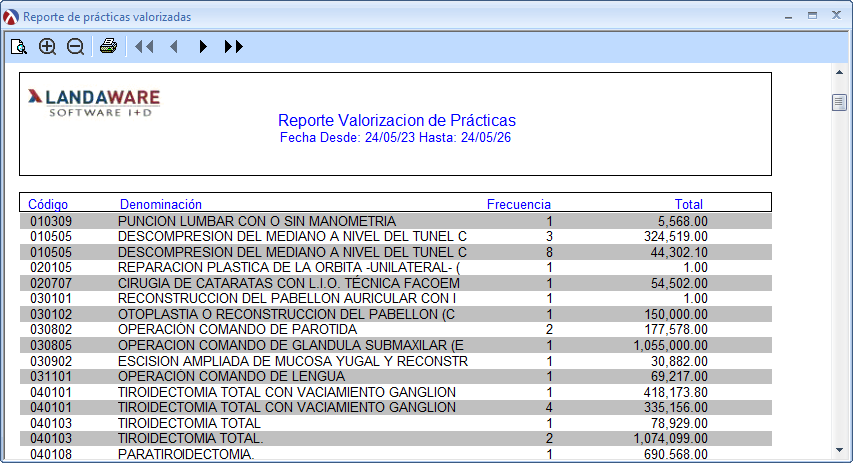
Task: Click total 690,568.00
Action: click(x=676, y=454)
